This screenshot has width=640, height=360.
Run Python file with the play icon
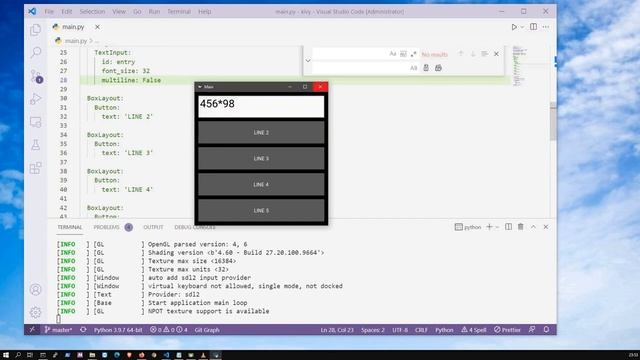(514, 27)
